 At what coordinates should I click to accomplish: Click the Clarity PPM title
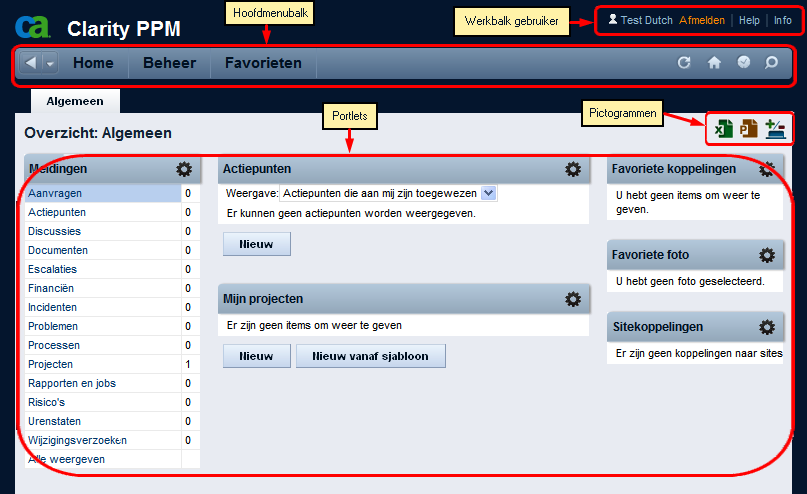[124, 29]
